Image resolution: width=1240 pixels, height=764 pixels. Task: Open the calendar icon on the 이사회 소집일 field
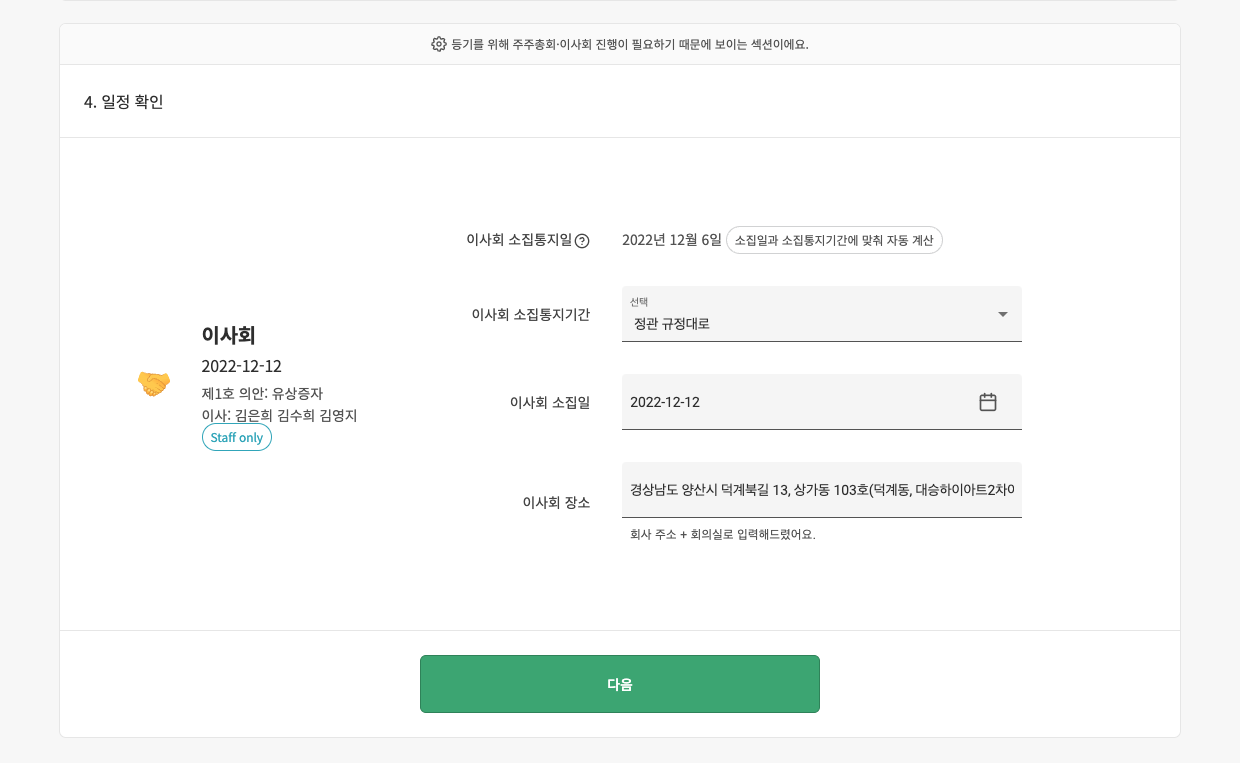click(x=988, y=401)
